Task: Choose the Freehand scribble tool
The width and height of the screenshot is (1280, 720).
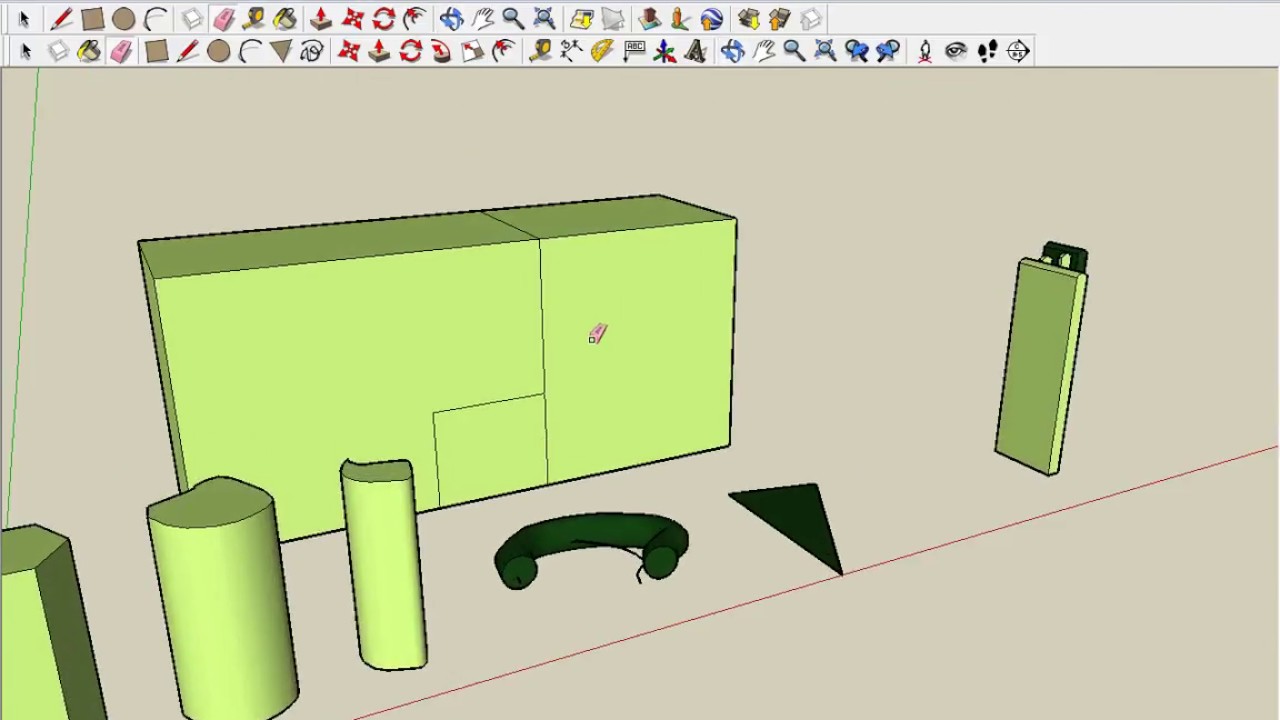Action: pos(311,51)
